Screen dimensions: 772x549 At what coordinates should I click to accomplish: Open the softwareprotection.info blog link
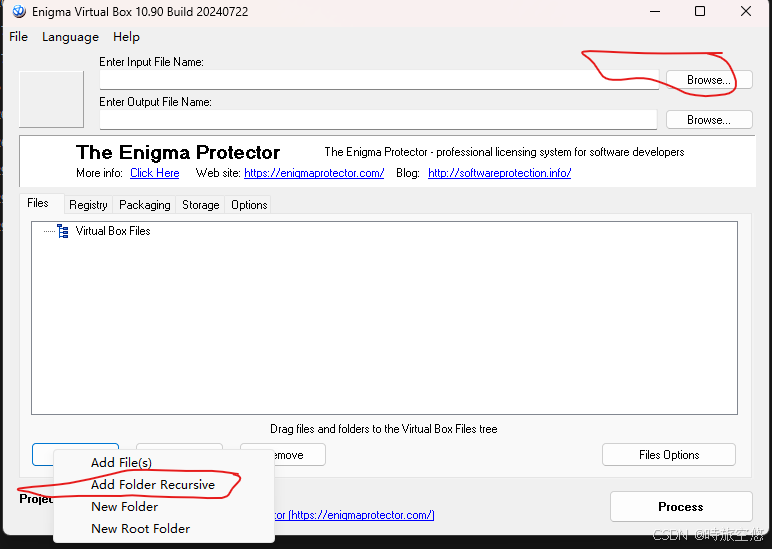[499, 173]
